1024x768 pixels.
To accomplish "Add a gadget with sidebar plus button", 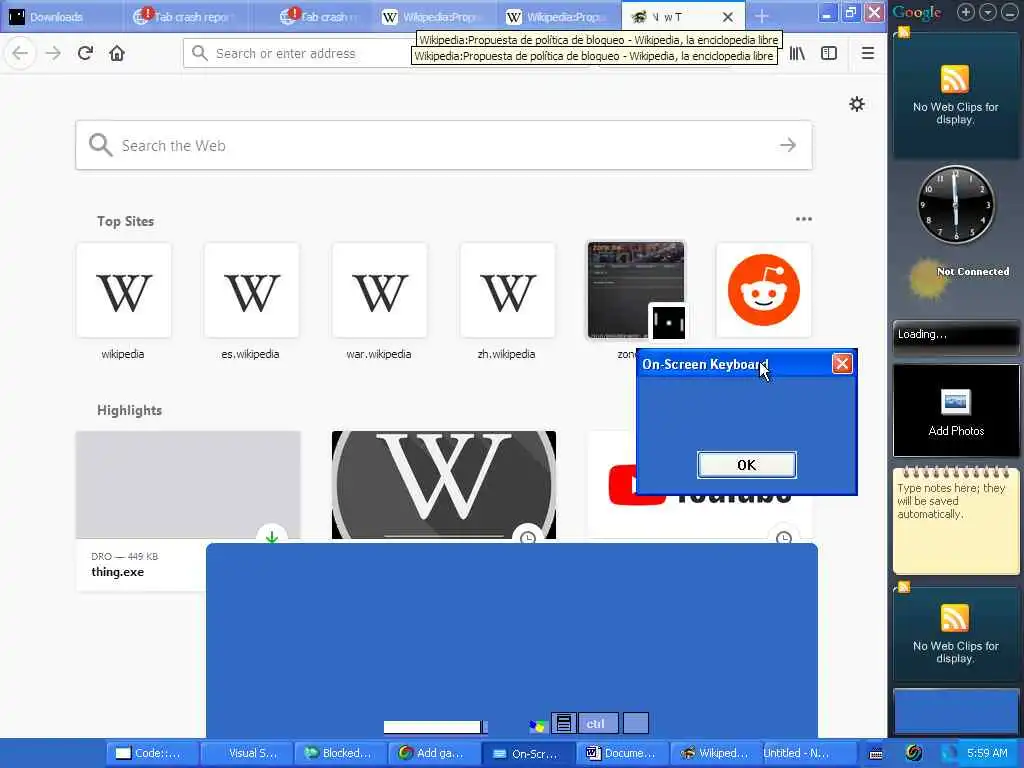I will tap(966, 12).
